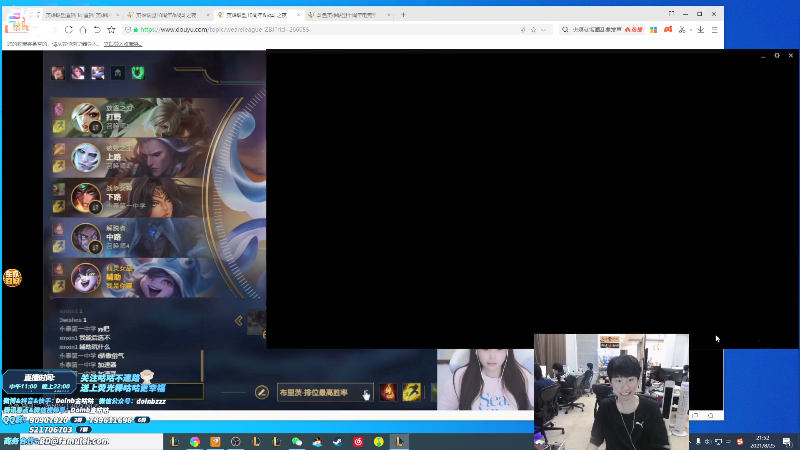Click the female streamer webcam thumbnail

coord(485,379)
